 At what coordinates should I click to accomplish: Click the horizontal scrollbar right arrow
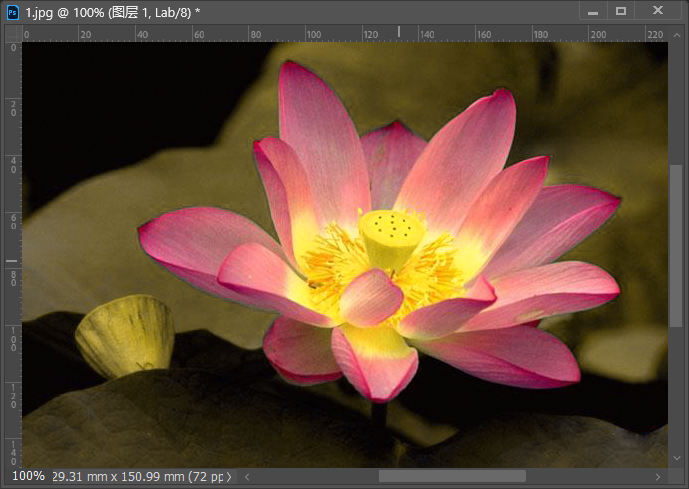tap(657, 477)
